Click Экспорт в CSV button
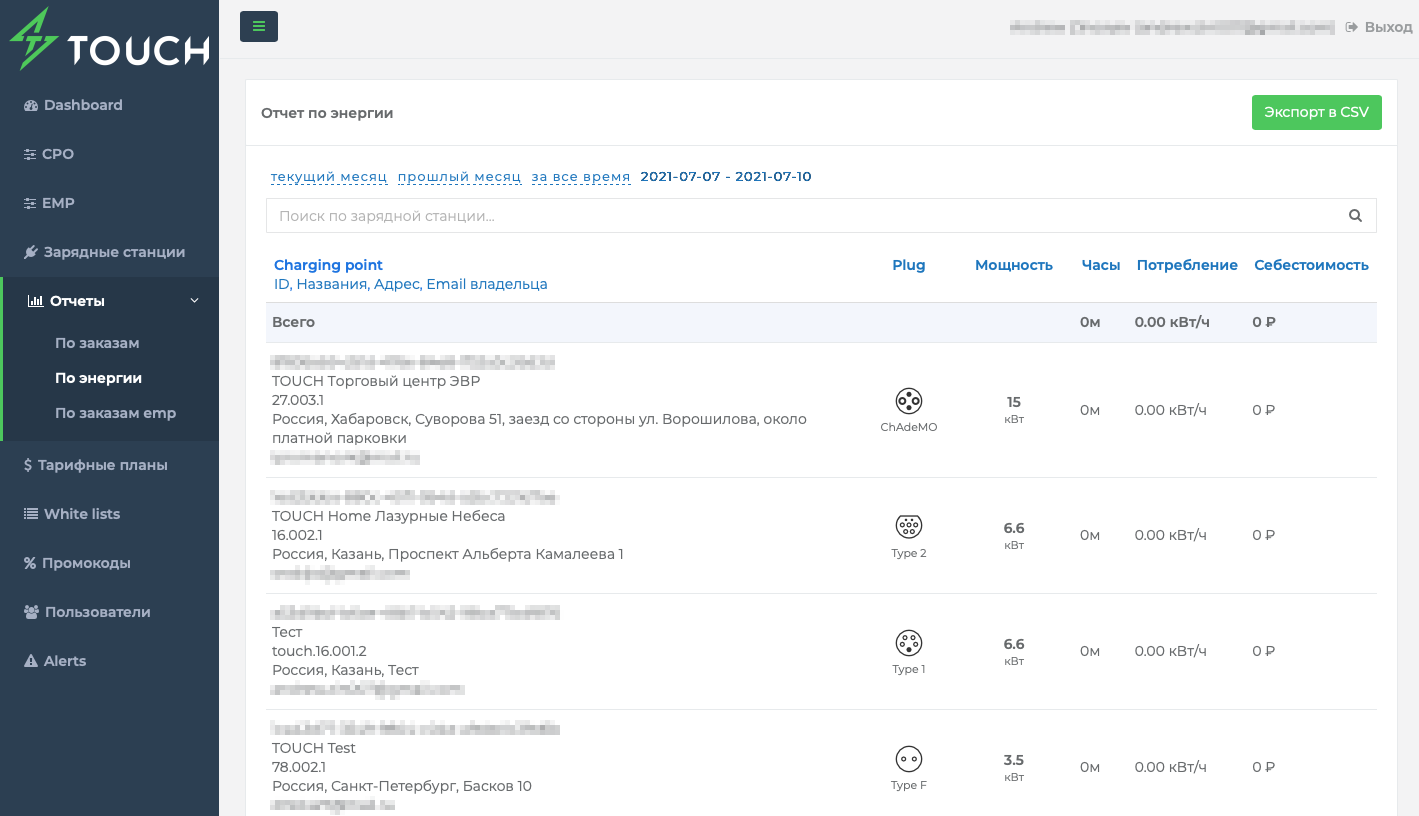 pyautogui.click(x=1316, y=112)
